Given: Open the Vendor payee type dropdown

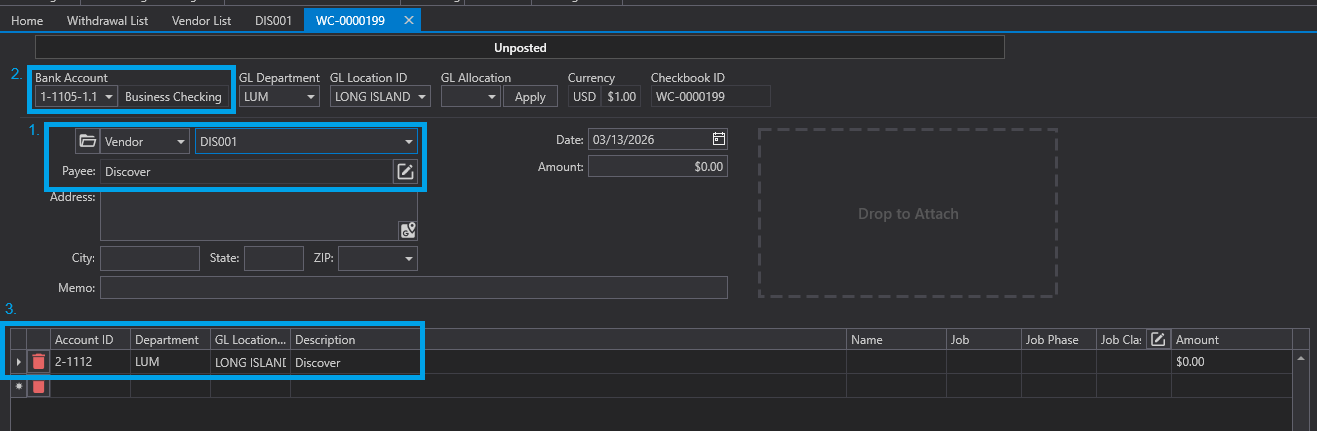Looking at the screenshot, I should click(180, 142).
